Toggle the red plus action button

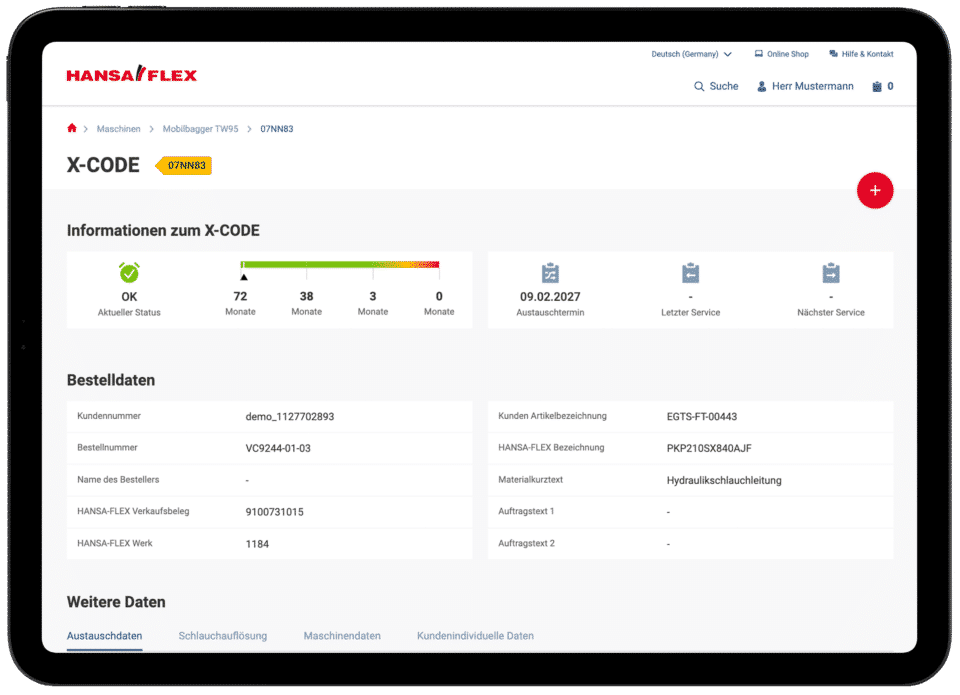pyautogui.click(x=875, y=190)
